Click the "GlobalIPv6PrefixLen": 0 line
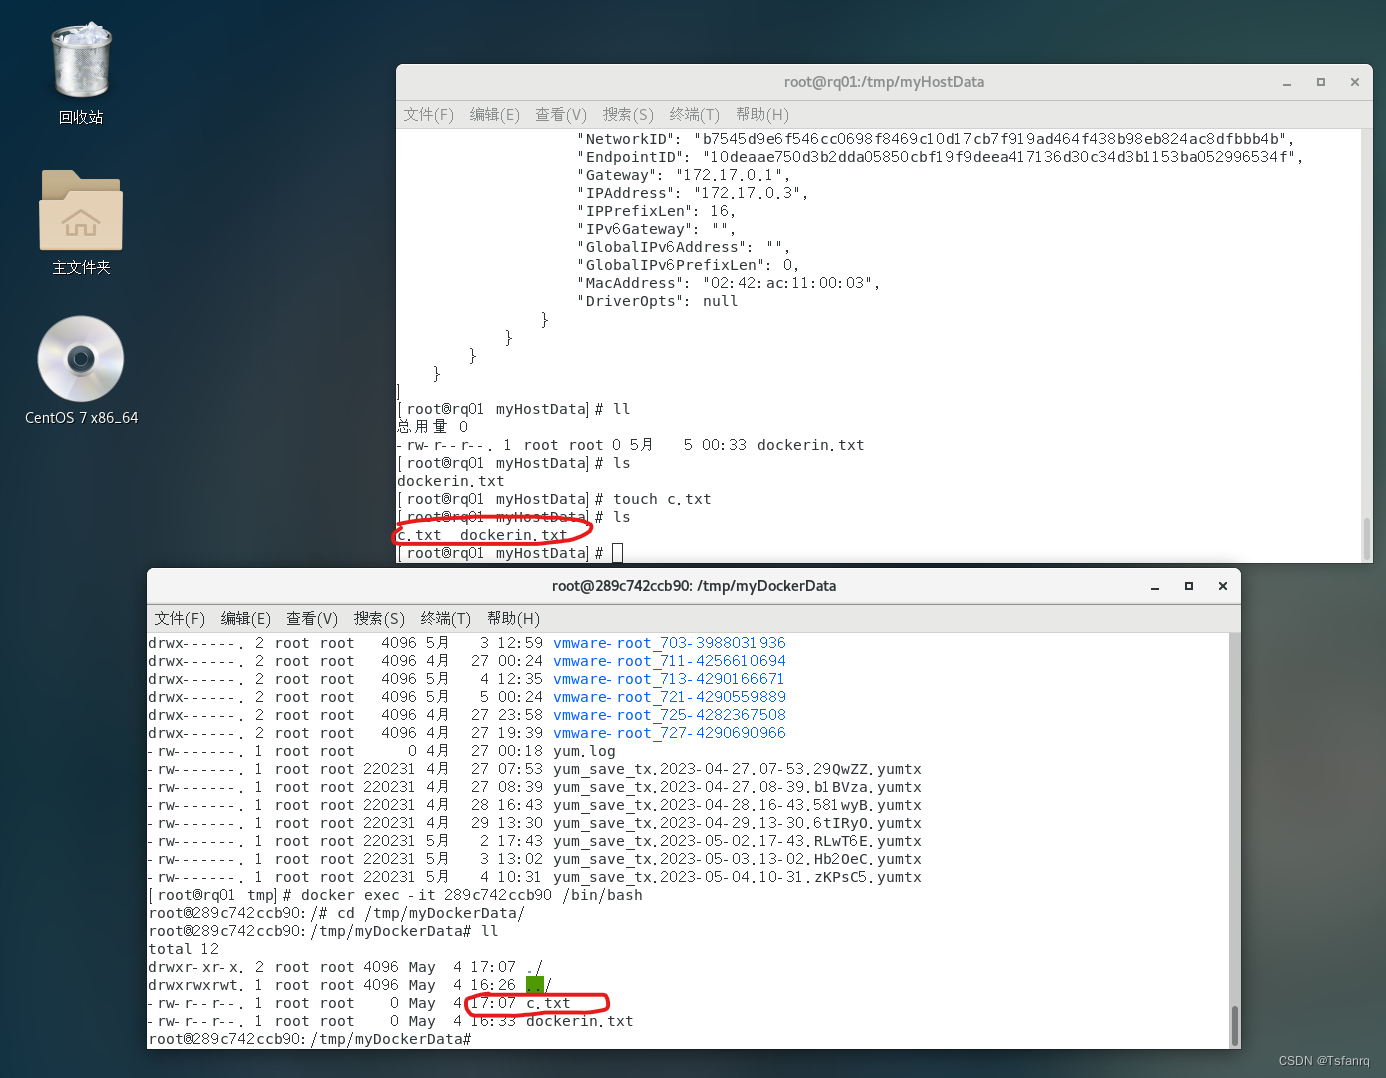The image size is (1386, 1078). [x=688, y=265]
